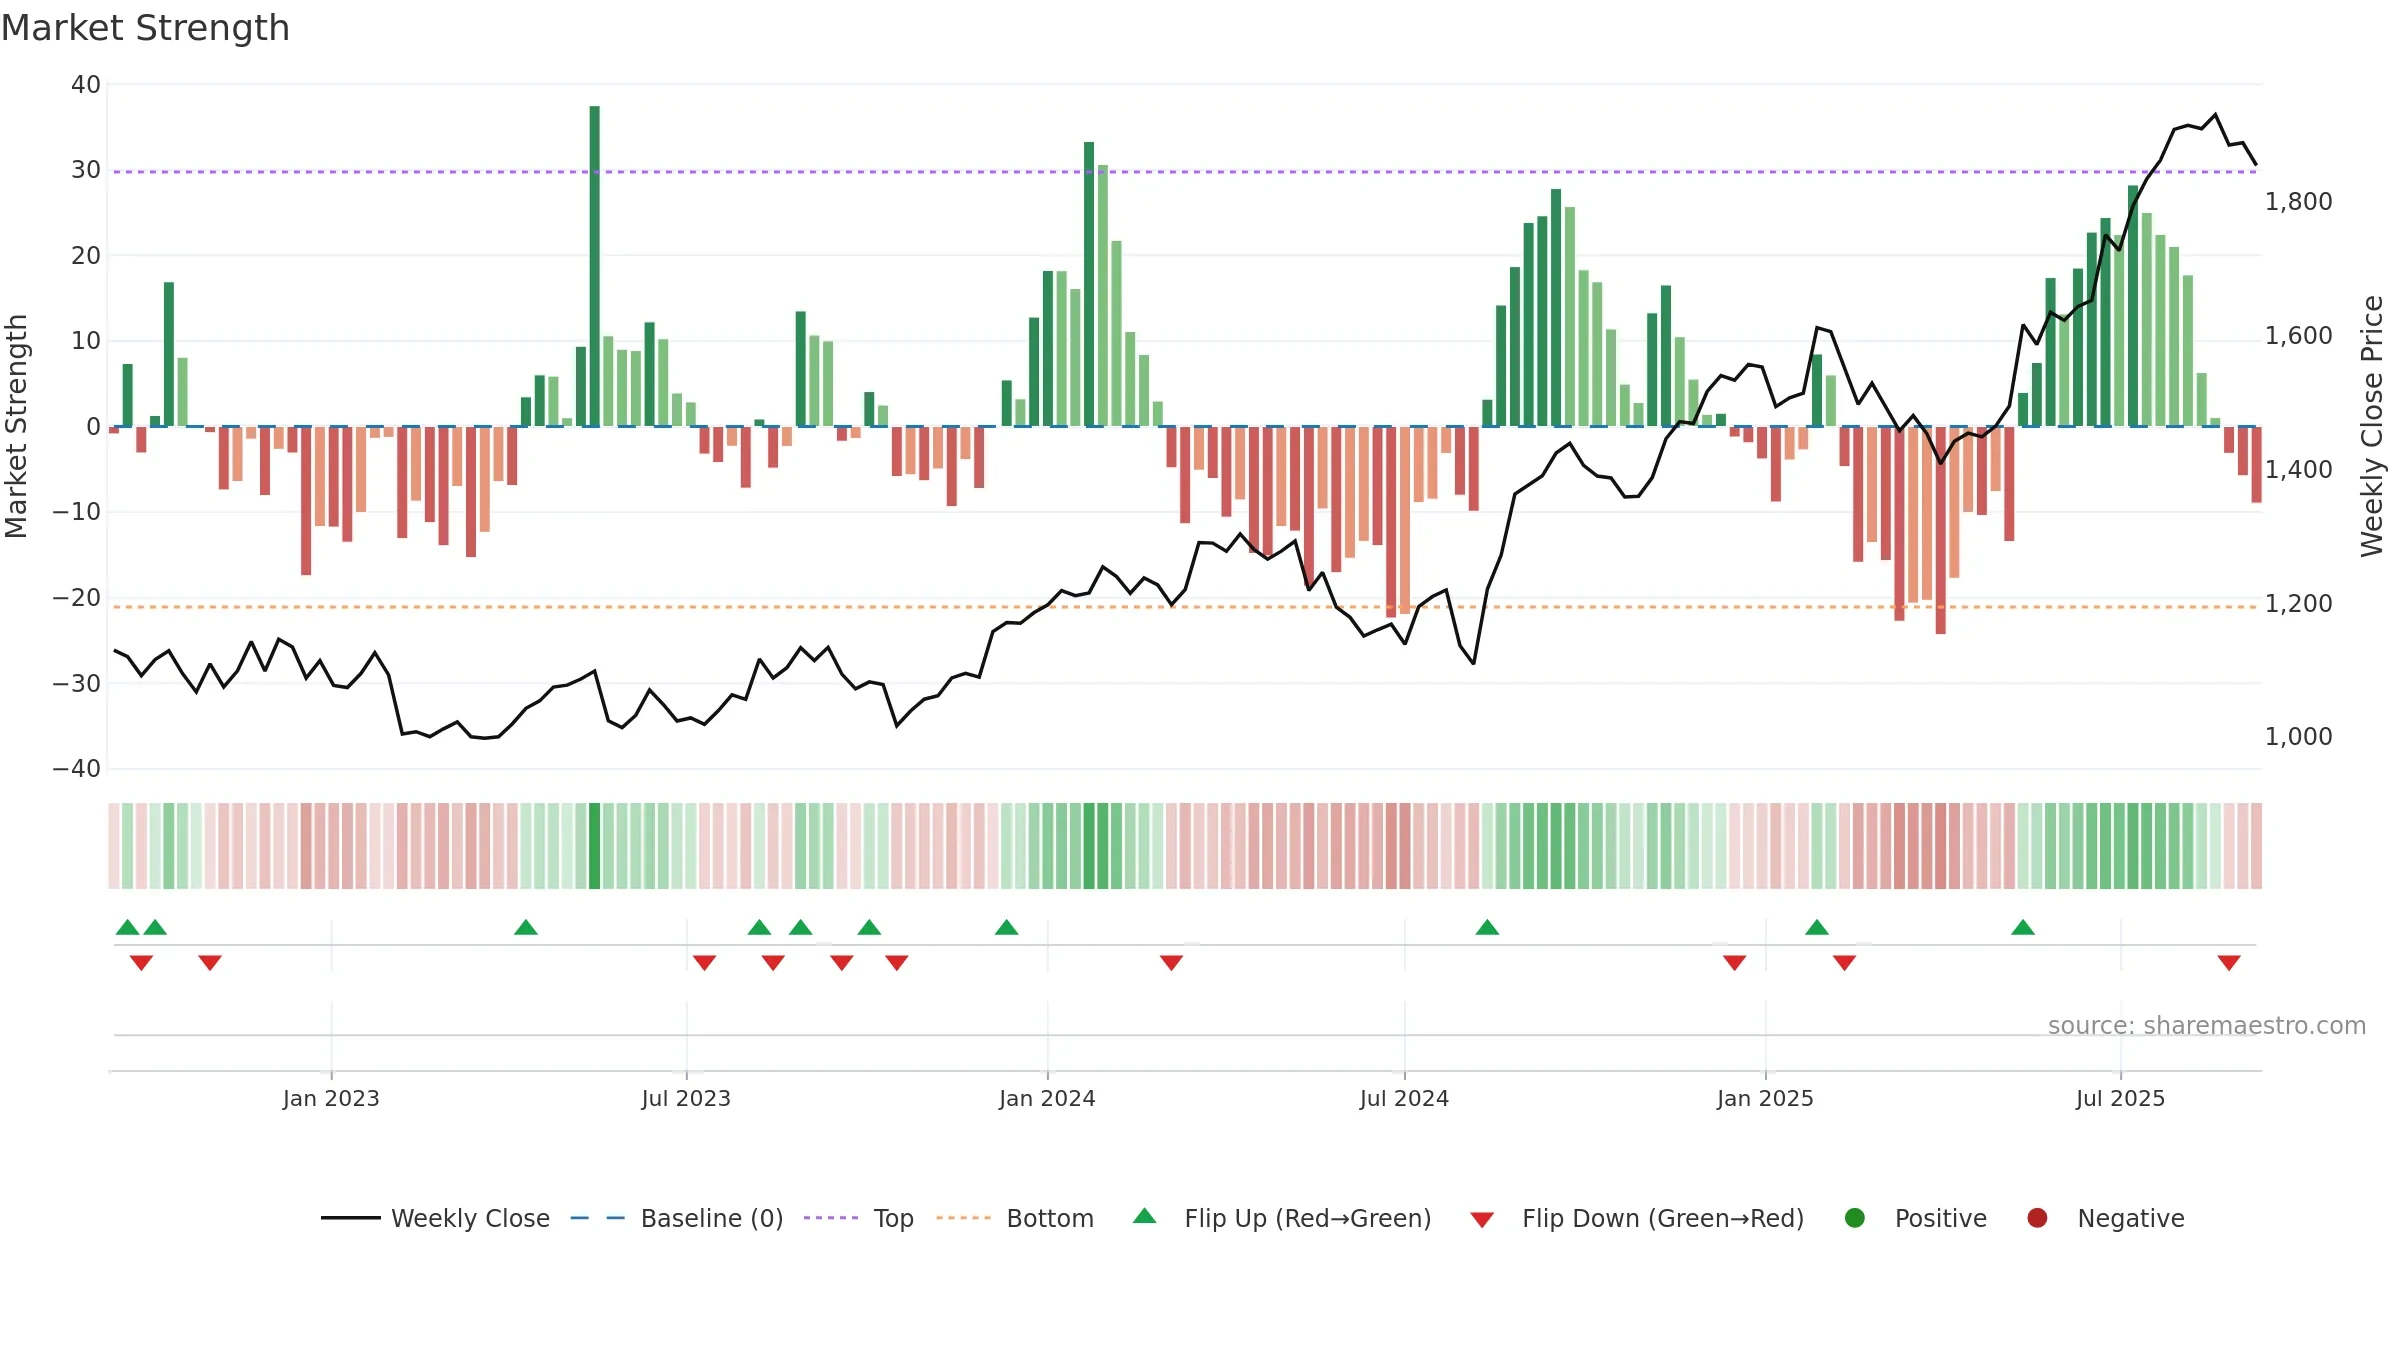Viewport: 2400px width, 1350px height.
Task: Click the 1,600 price tick label
Action: (x=2299, y=336)
